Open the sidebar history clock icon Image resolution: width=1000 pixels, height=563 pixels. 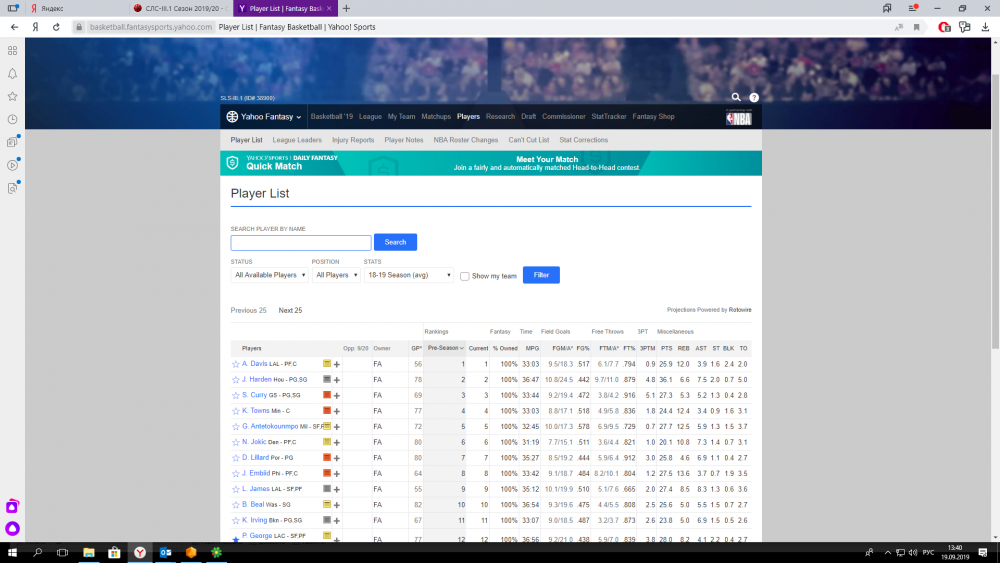(x=12, y=119)
